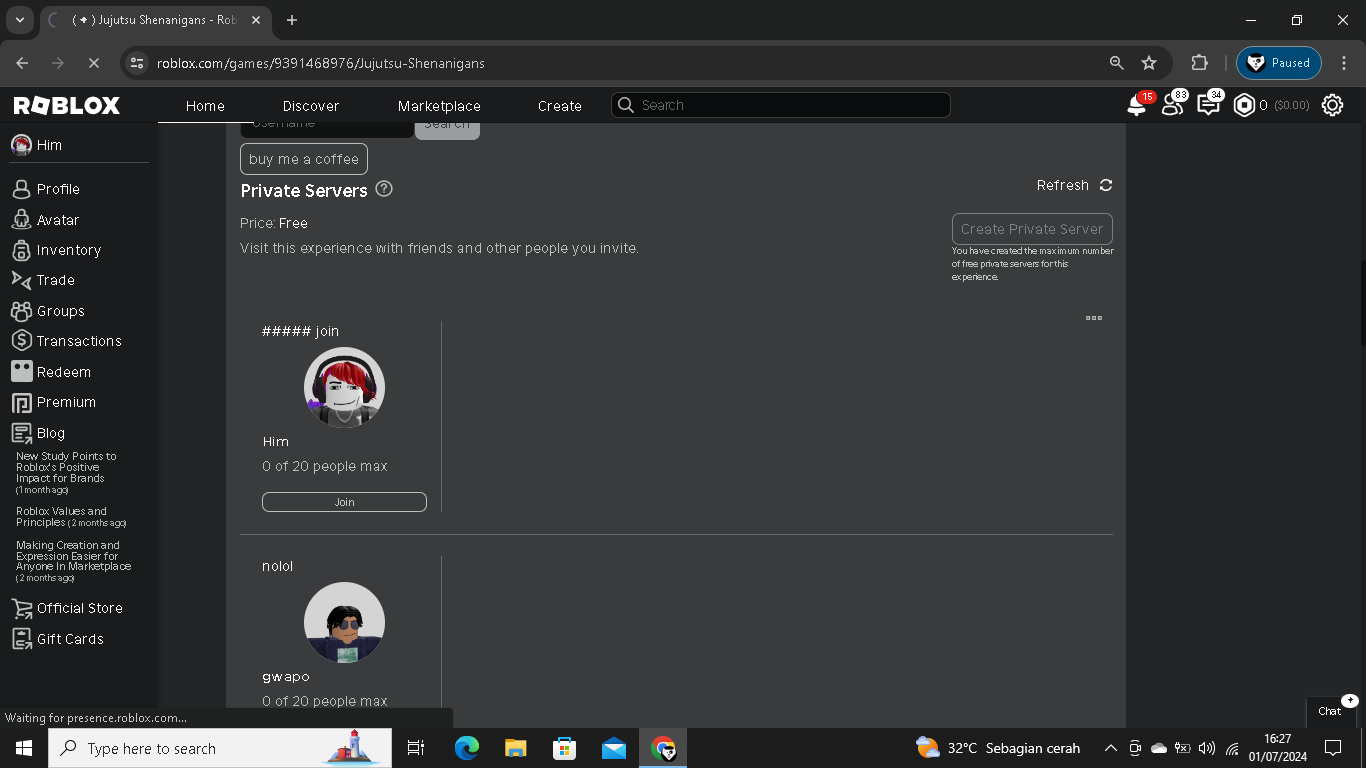Click the Him server owner avatar

coord(344,388)
